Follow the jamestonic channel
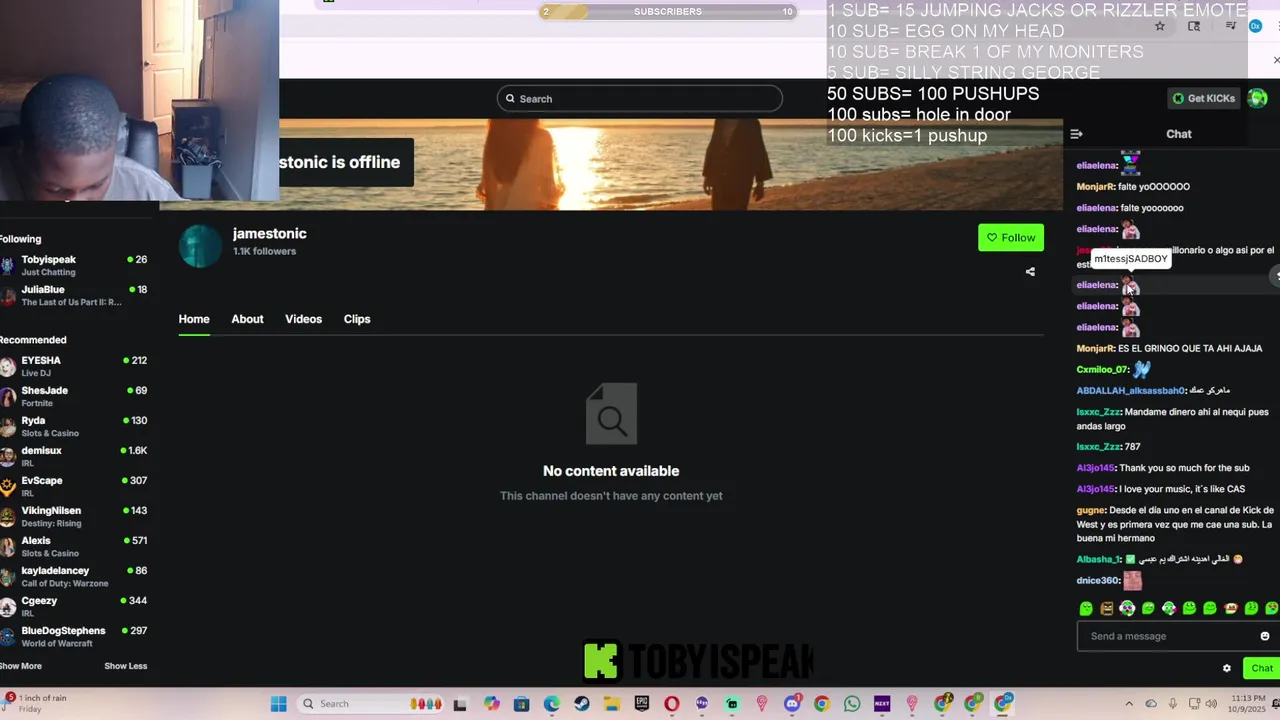Screen dimensions: 1280x720 [1011, 237]
